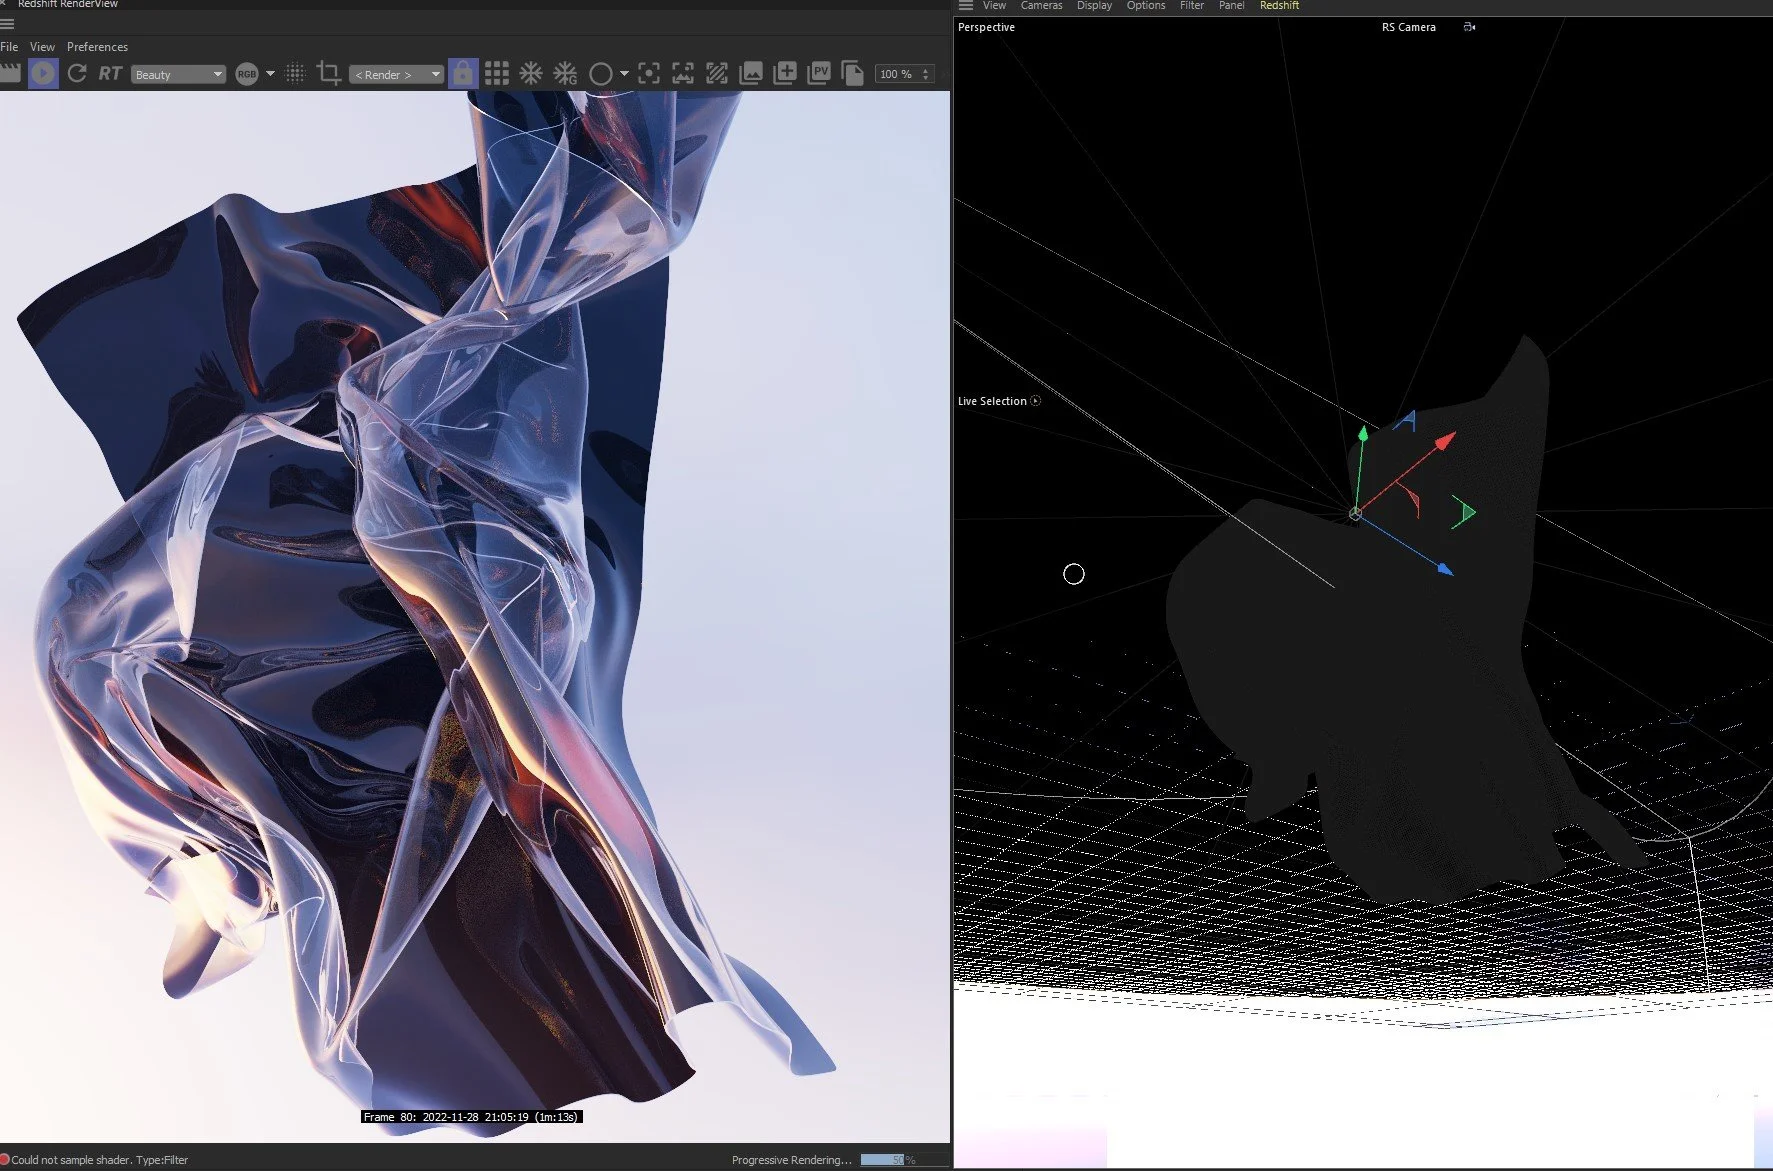Click the focus picker target icon
The image size is (1773, 1171).
click(x=649, y=73)
